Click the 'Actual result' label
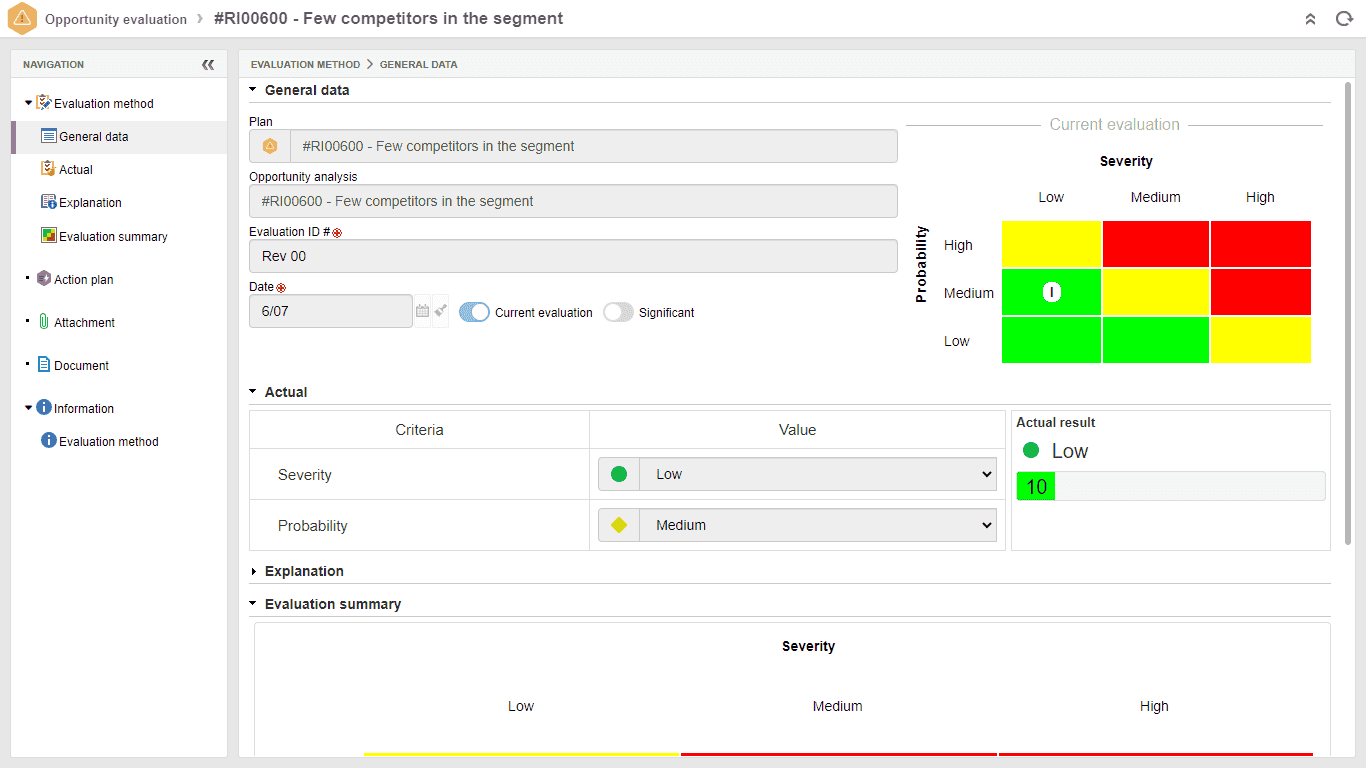This screenshot has width=1366, height=768. click(x=1056, y=423)
